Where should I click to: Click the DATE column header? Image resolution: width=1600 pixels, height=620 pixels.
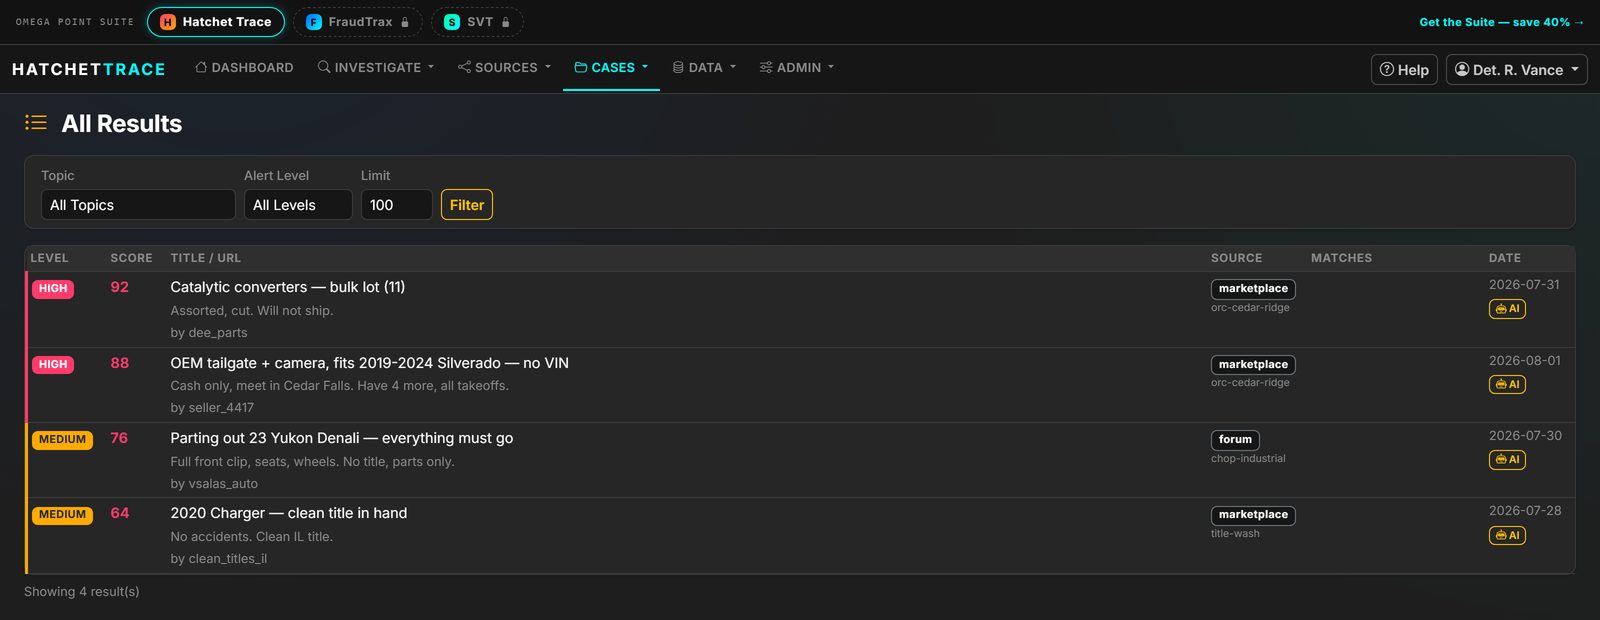[1505, 258]
